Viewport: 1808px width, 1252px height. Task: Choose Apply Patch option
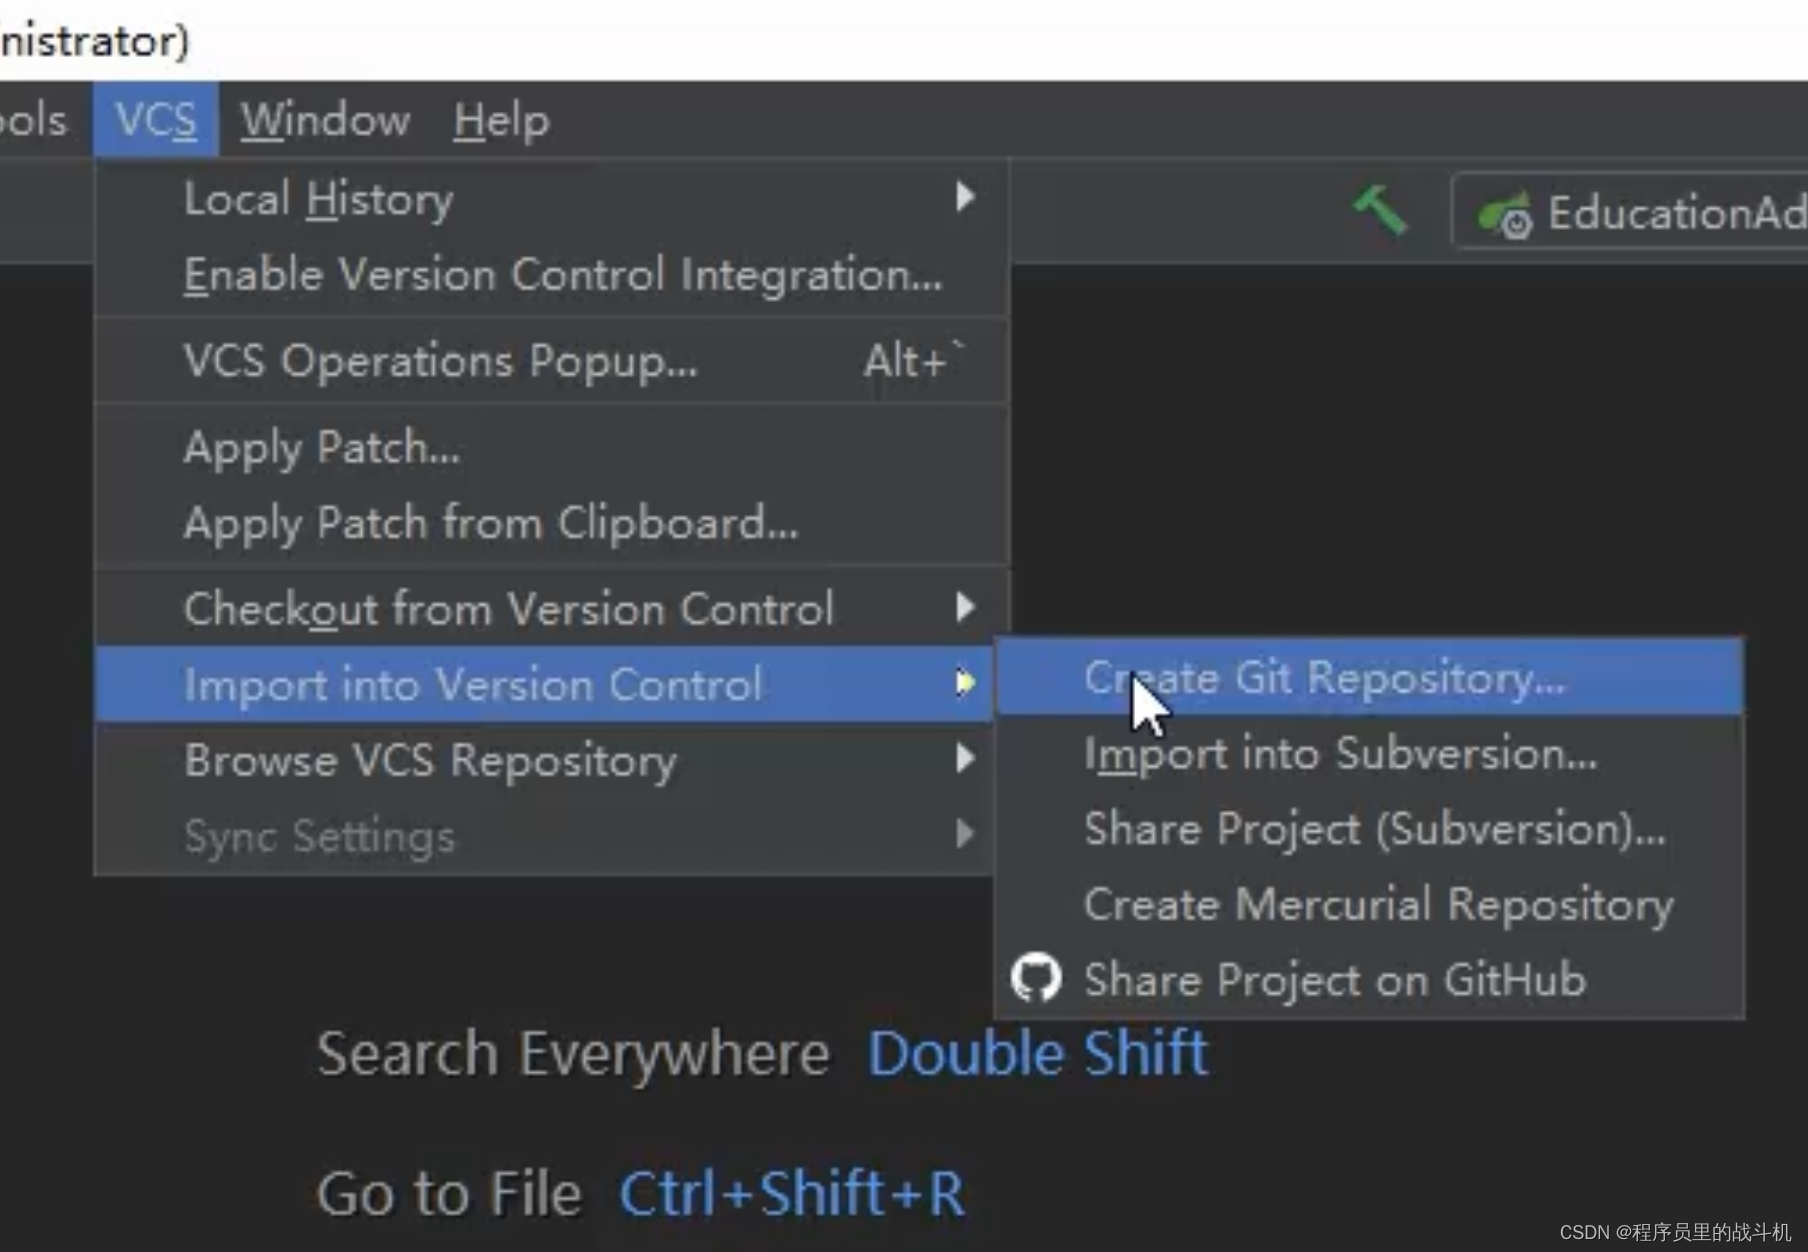click(x=551, y=447)
